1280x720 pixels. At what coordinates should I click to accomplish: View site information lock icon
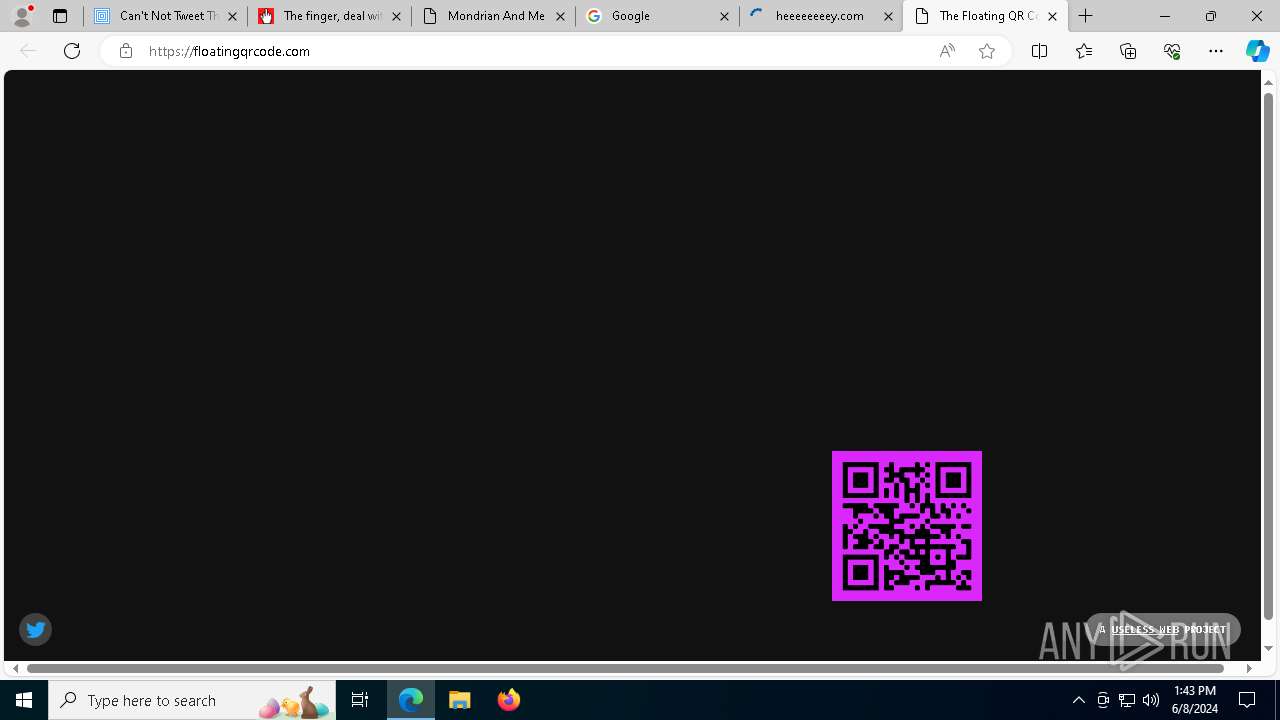point(125,51)
